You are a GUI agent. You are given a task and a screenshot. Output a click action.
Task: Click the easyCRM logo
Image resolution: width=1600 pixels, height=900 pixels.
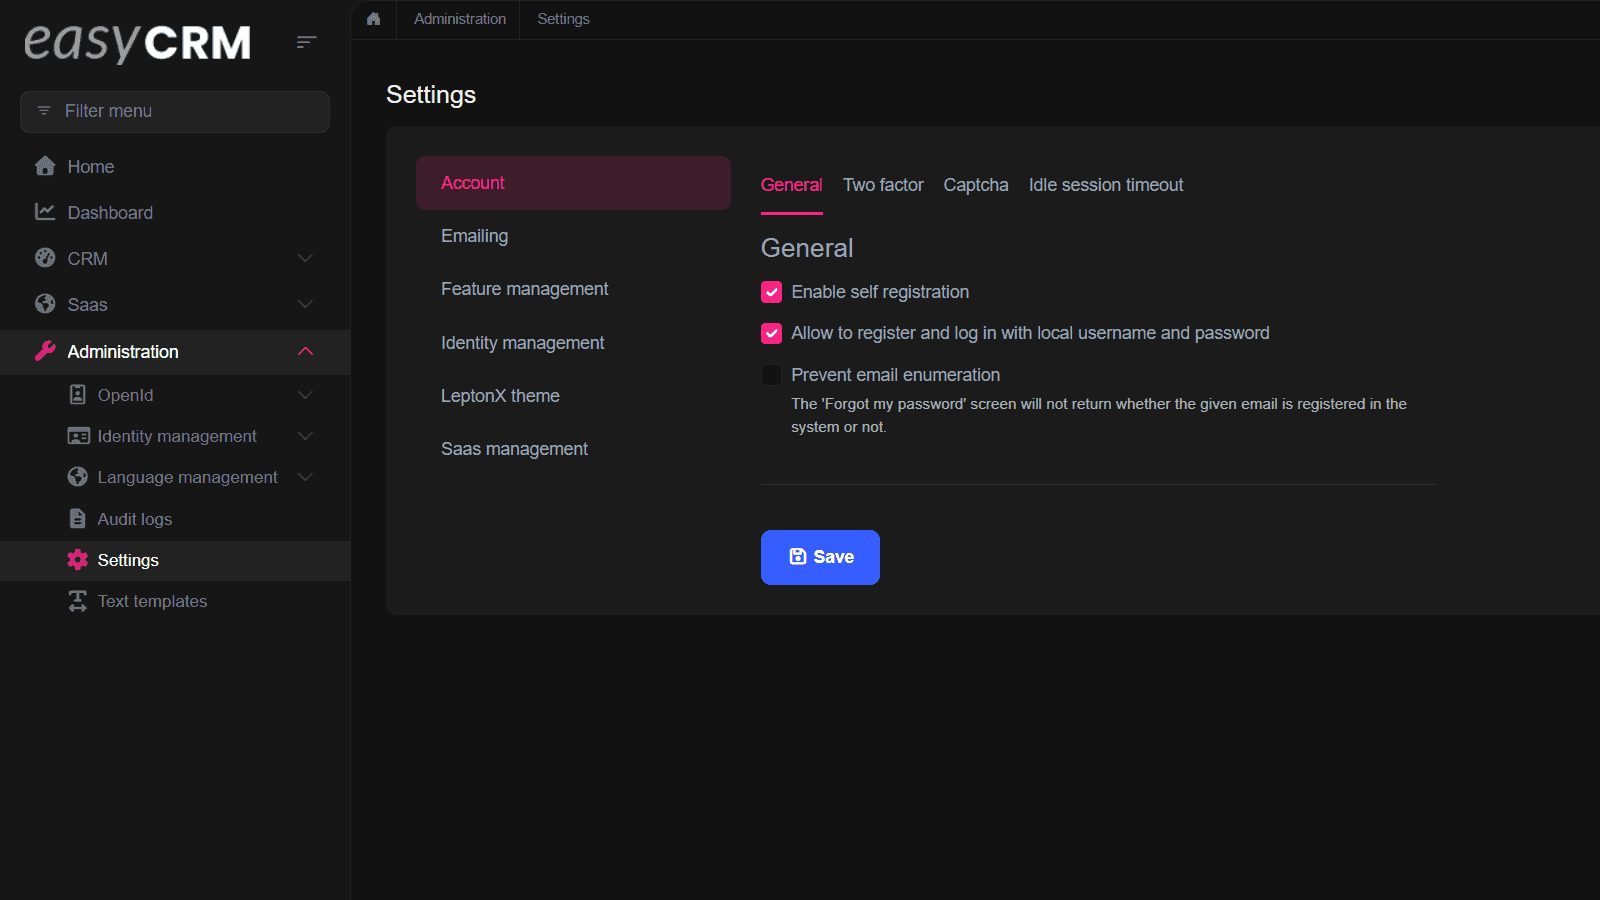(137, 42)
